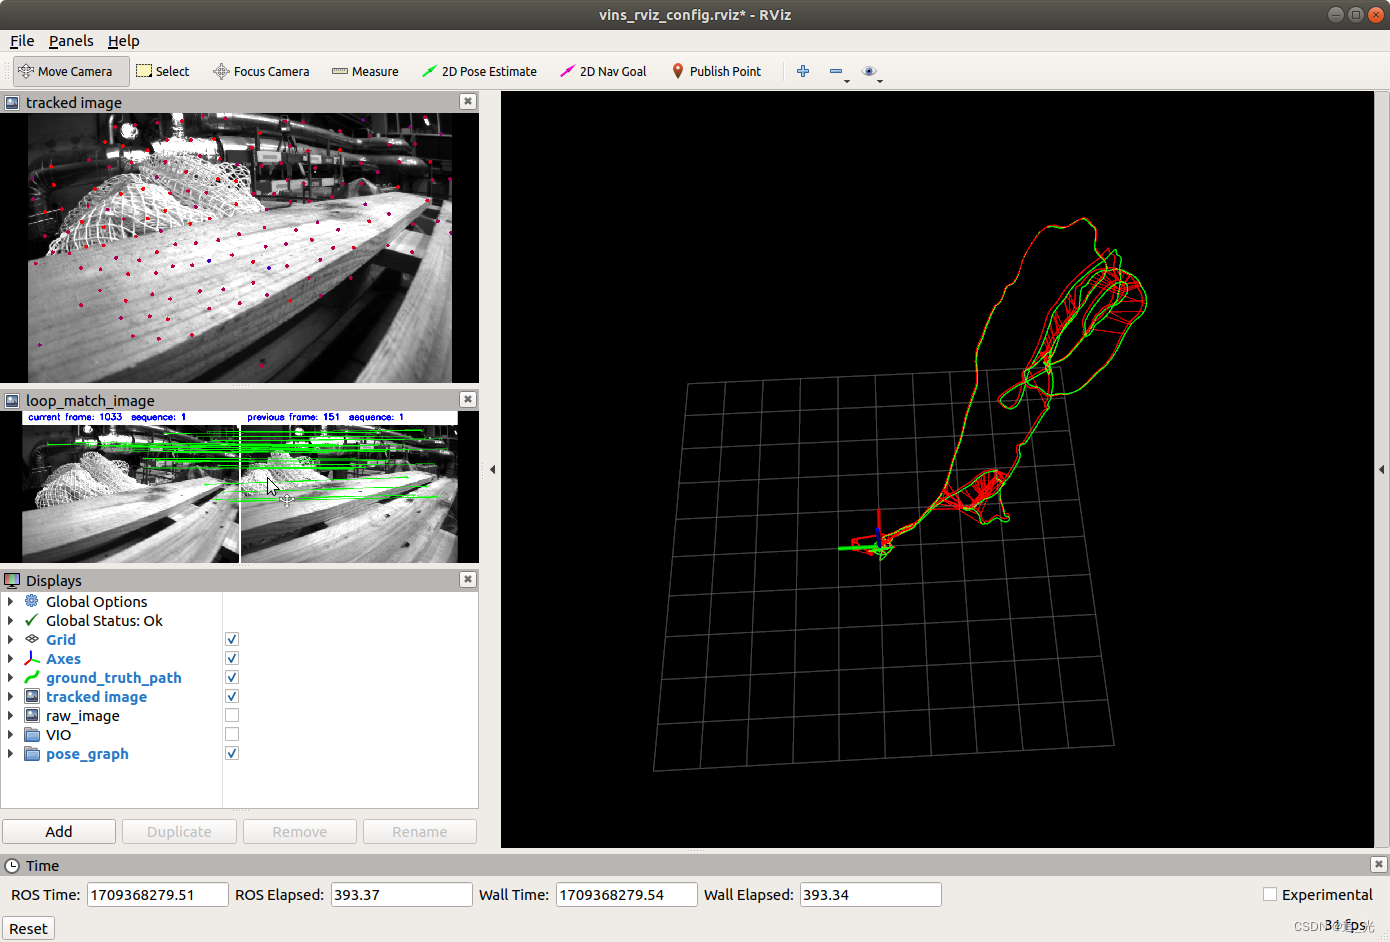Close the loop_match_image panel

tap(467, 399)
